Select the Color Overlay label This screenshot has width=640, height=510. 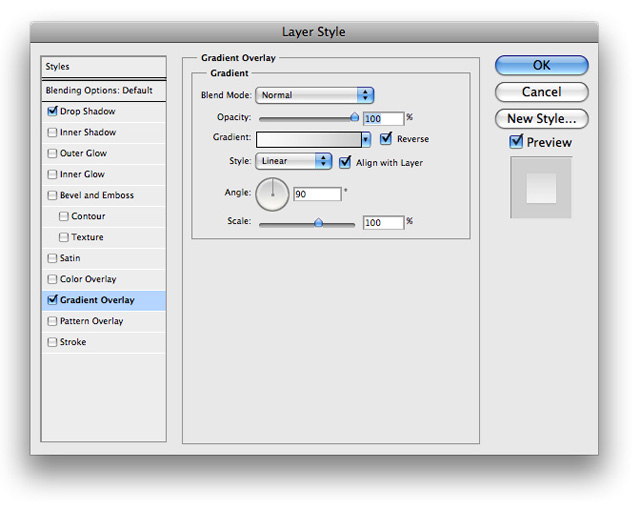pos(88,279)
